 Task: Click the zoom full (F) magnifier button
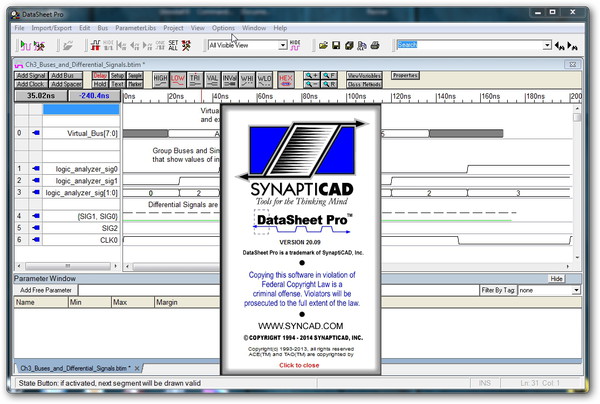[329, 75]
